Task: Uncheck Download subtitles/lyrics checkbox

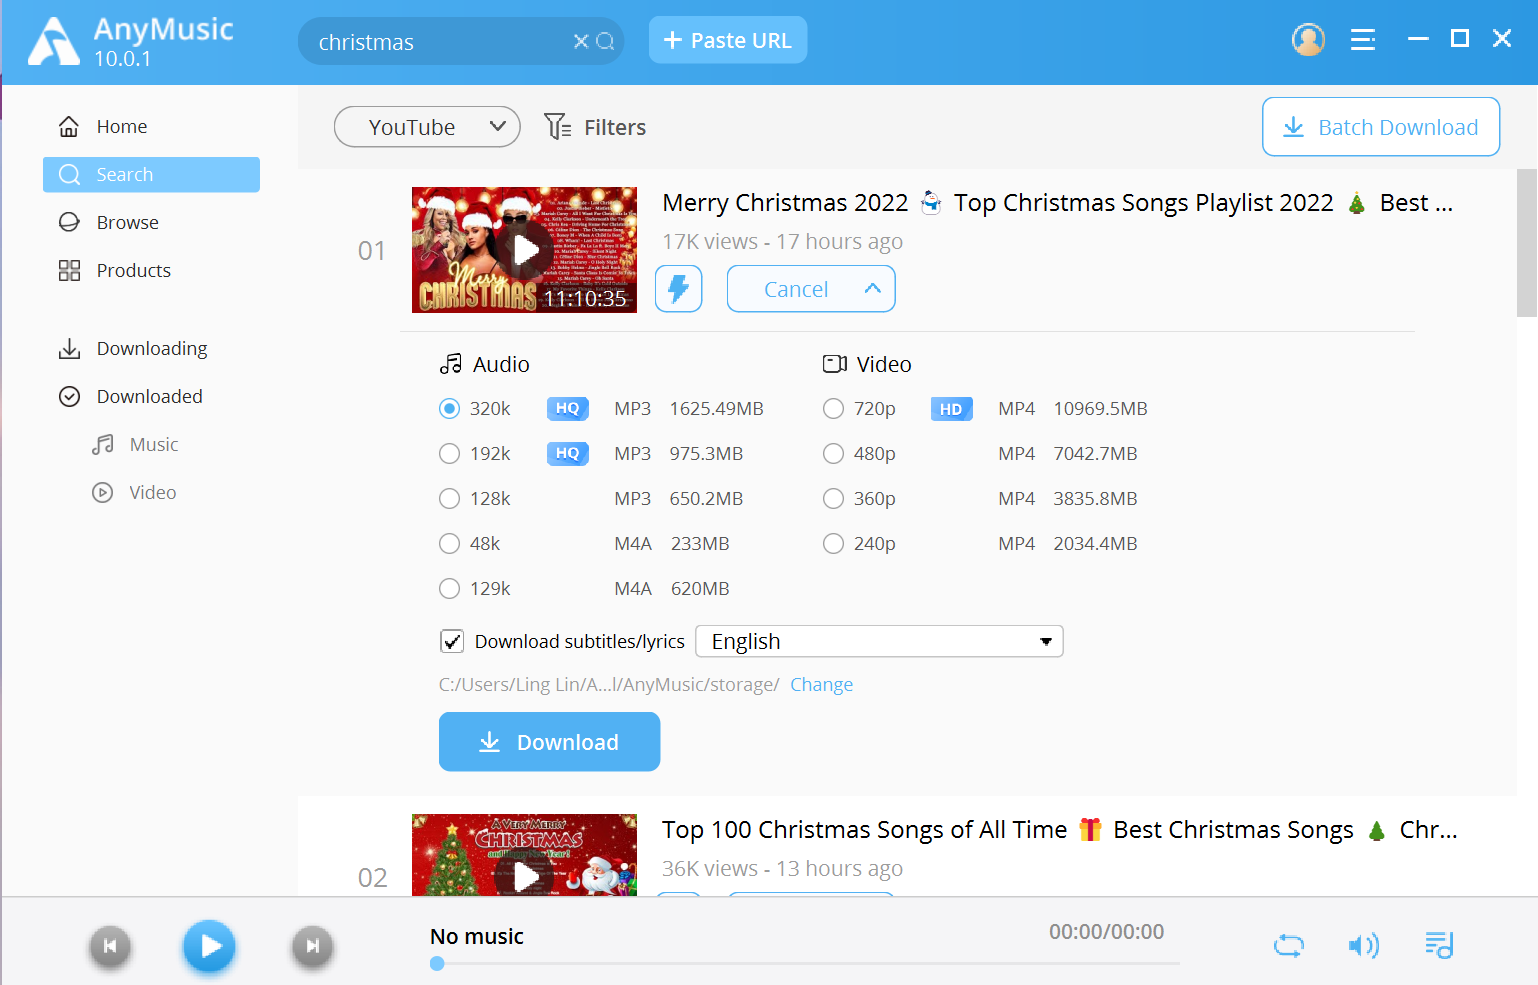Action: click(452, 642)
